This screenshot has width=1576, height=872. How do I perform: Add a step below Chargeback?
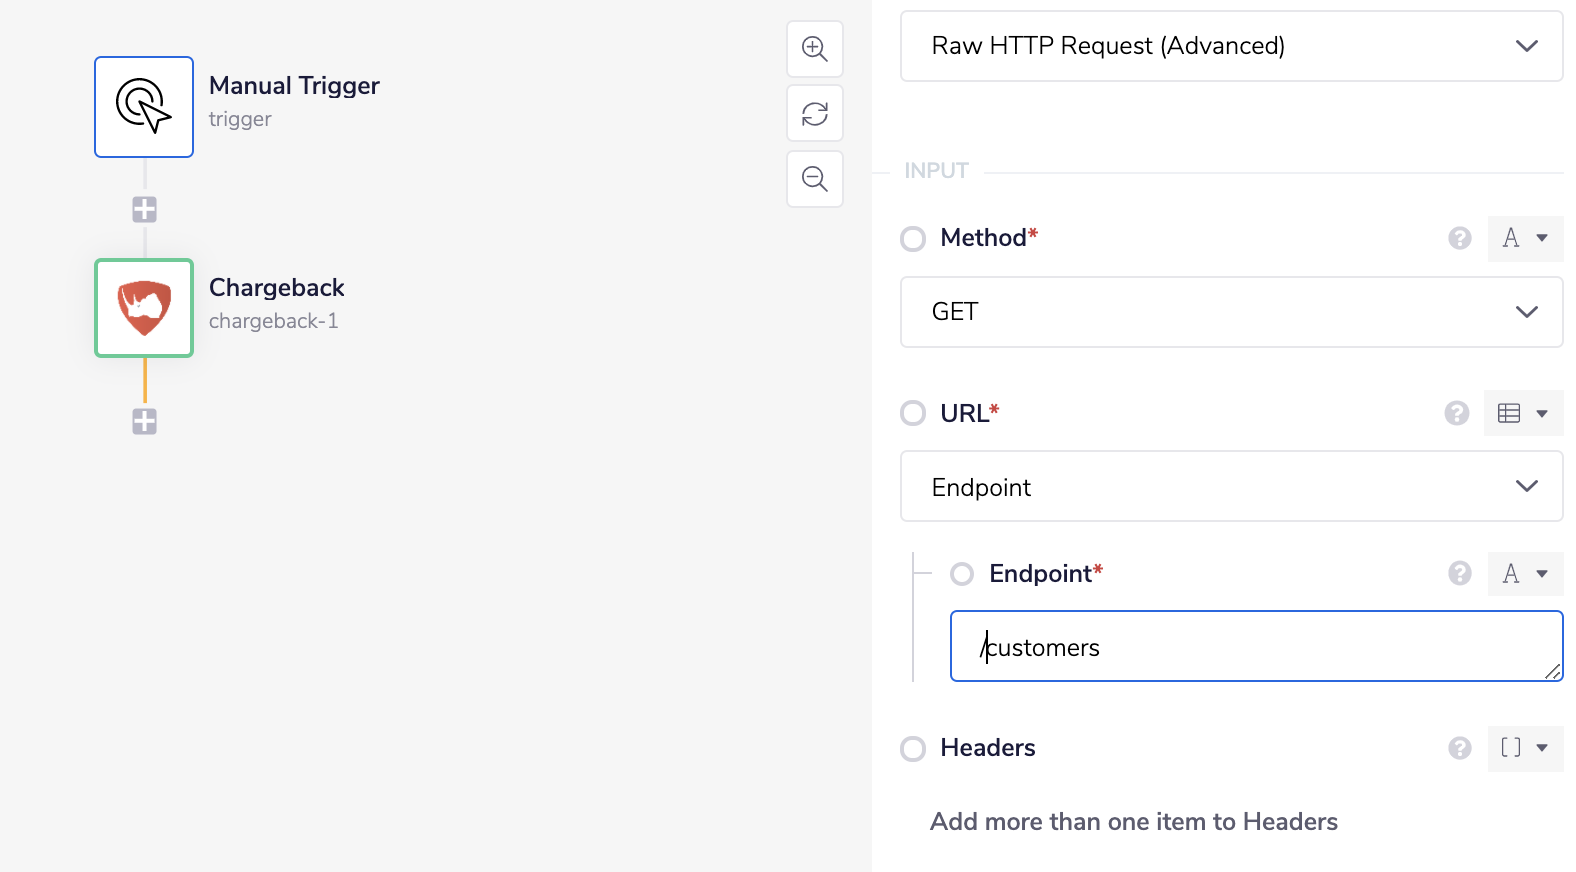tap(145, 422)
